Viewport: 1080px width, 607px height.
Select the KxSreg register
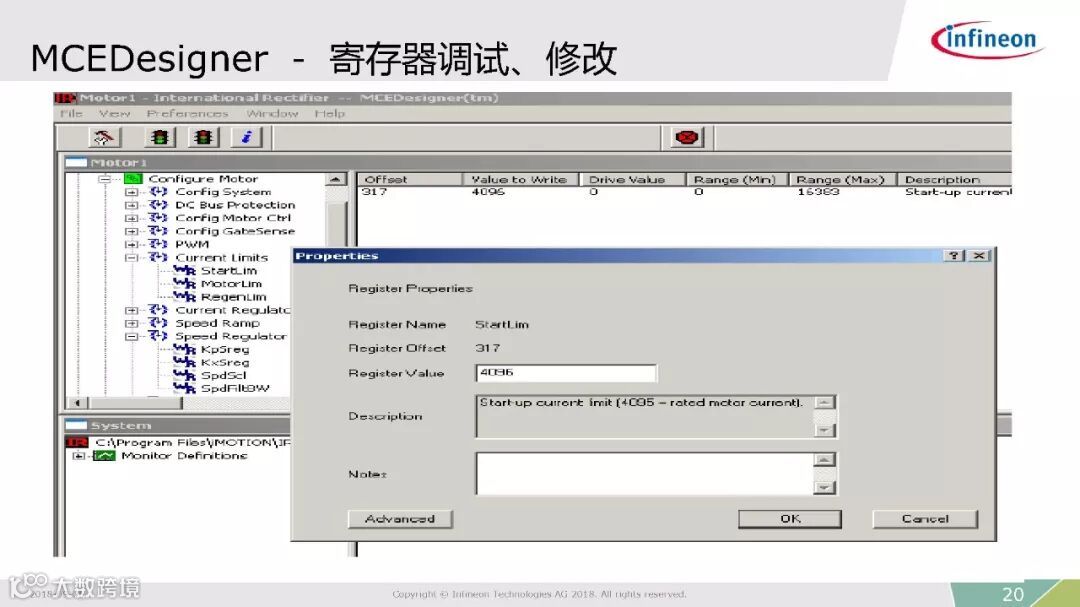pos(225,362)
